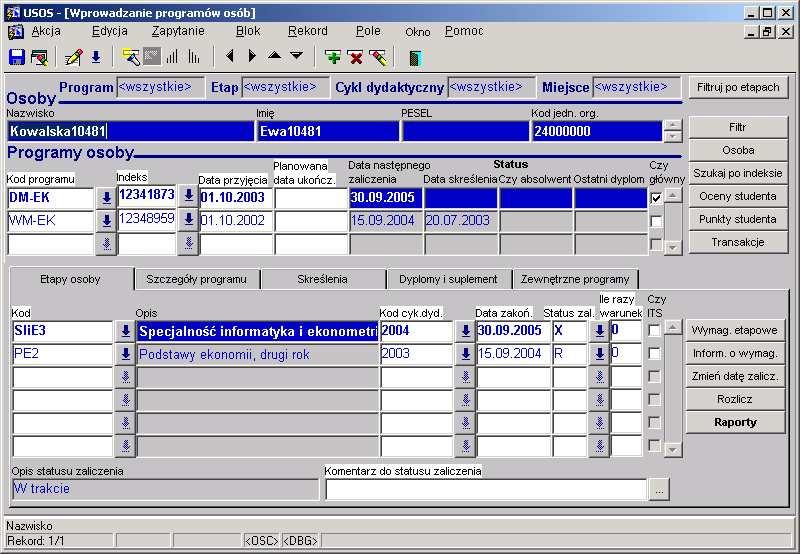Click Wymag. etapowe button

point(735,330)
